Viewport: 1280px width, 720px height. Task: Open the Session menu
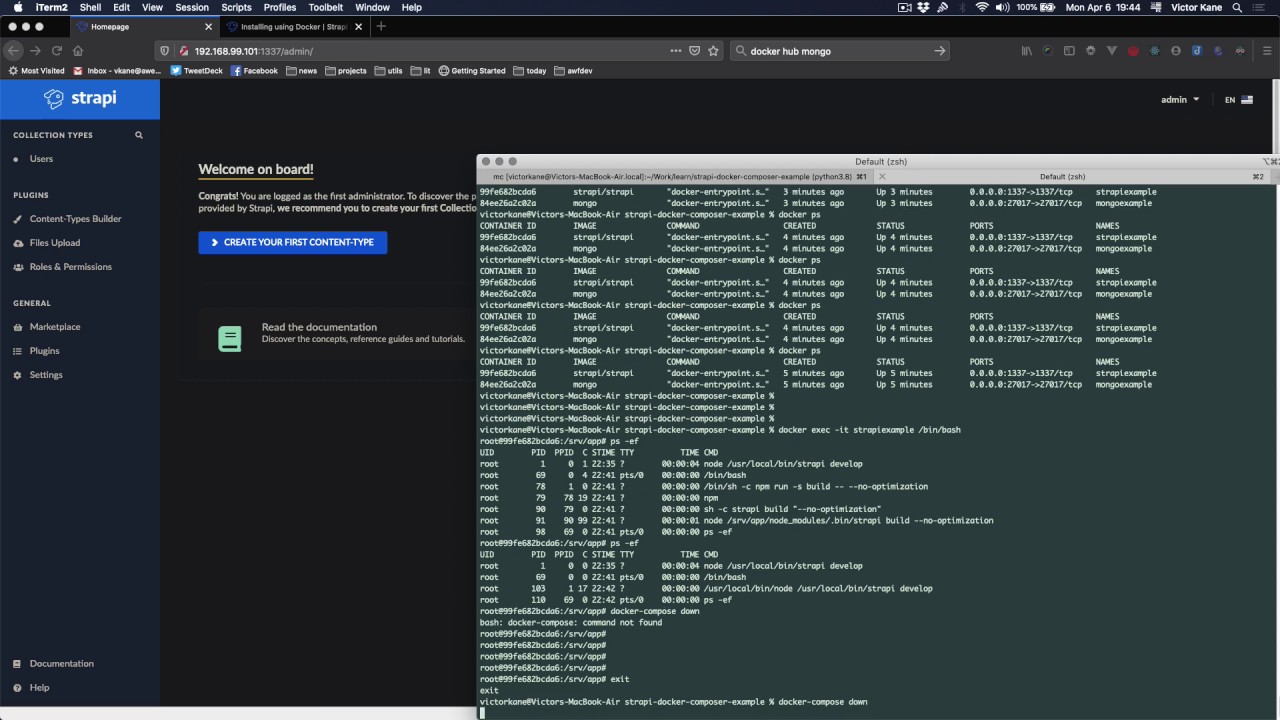coord(192,7)
